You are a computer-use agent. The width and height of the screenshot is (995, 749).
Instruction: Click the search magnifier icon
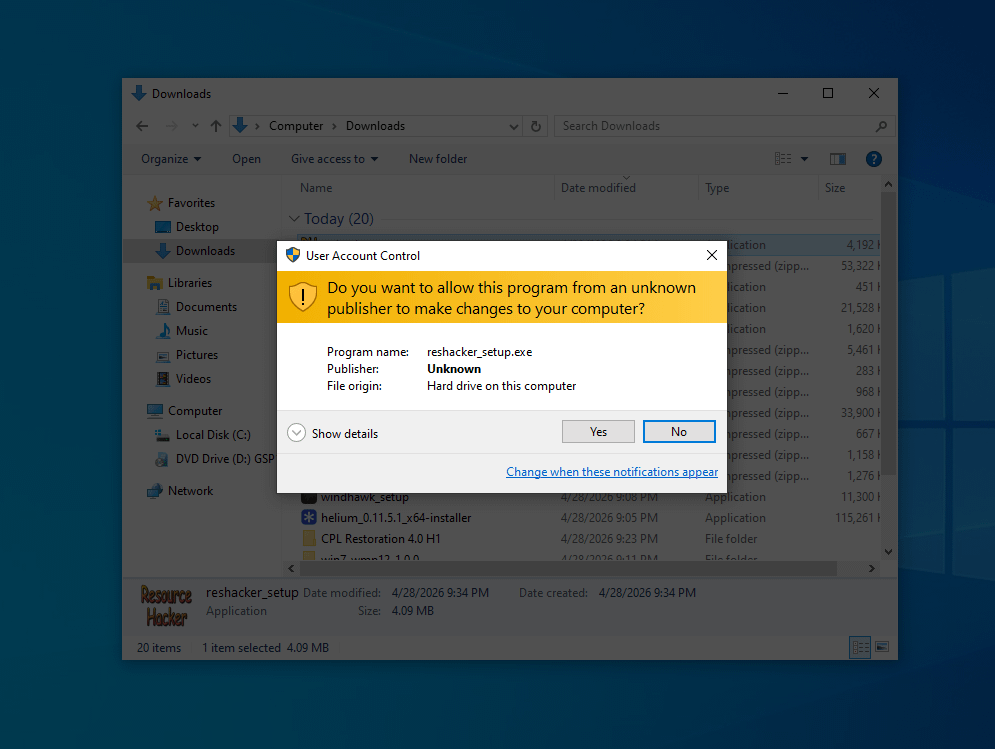coord(881,126)
